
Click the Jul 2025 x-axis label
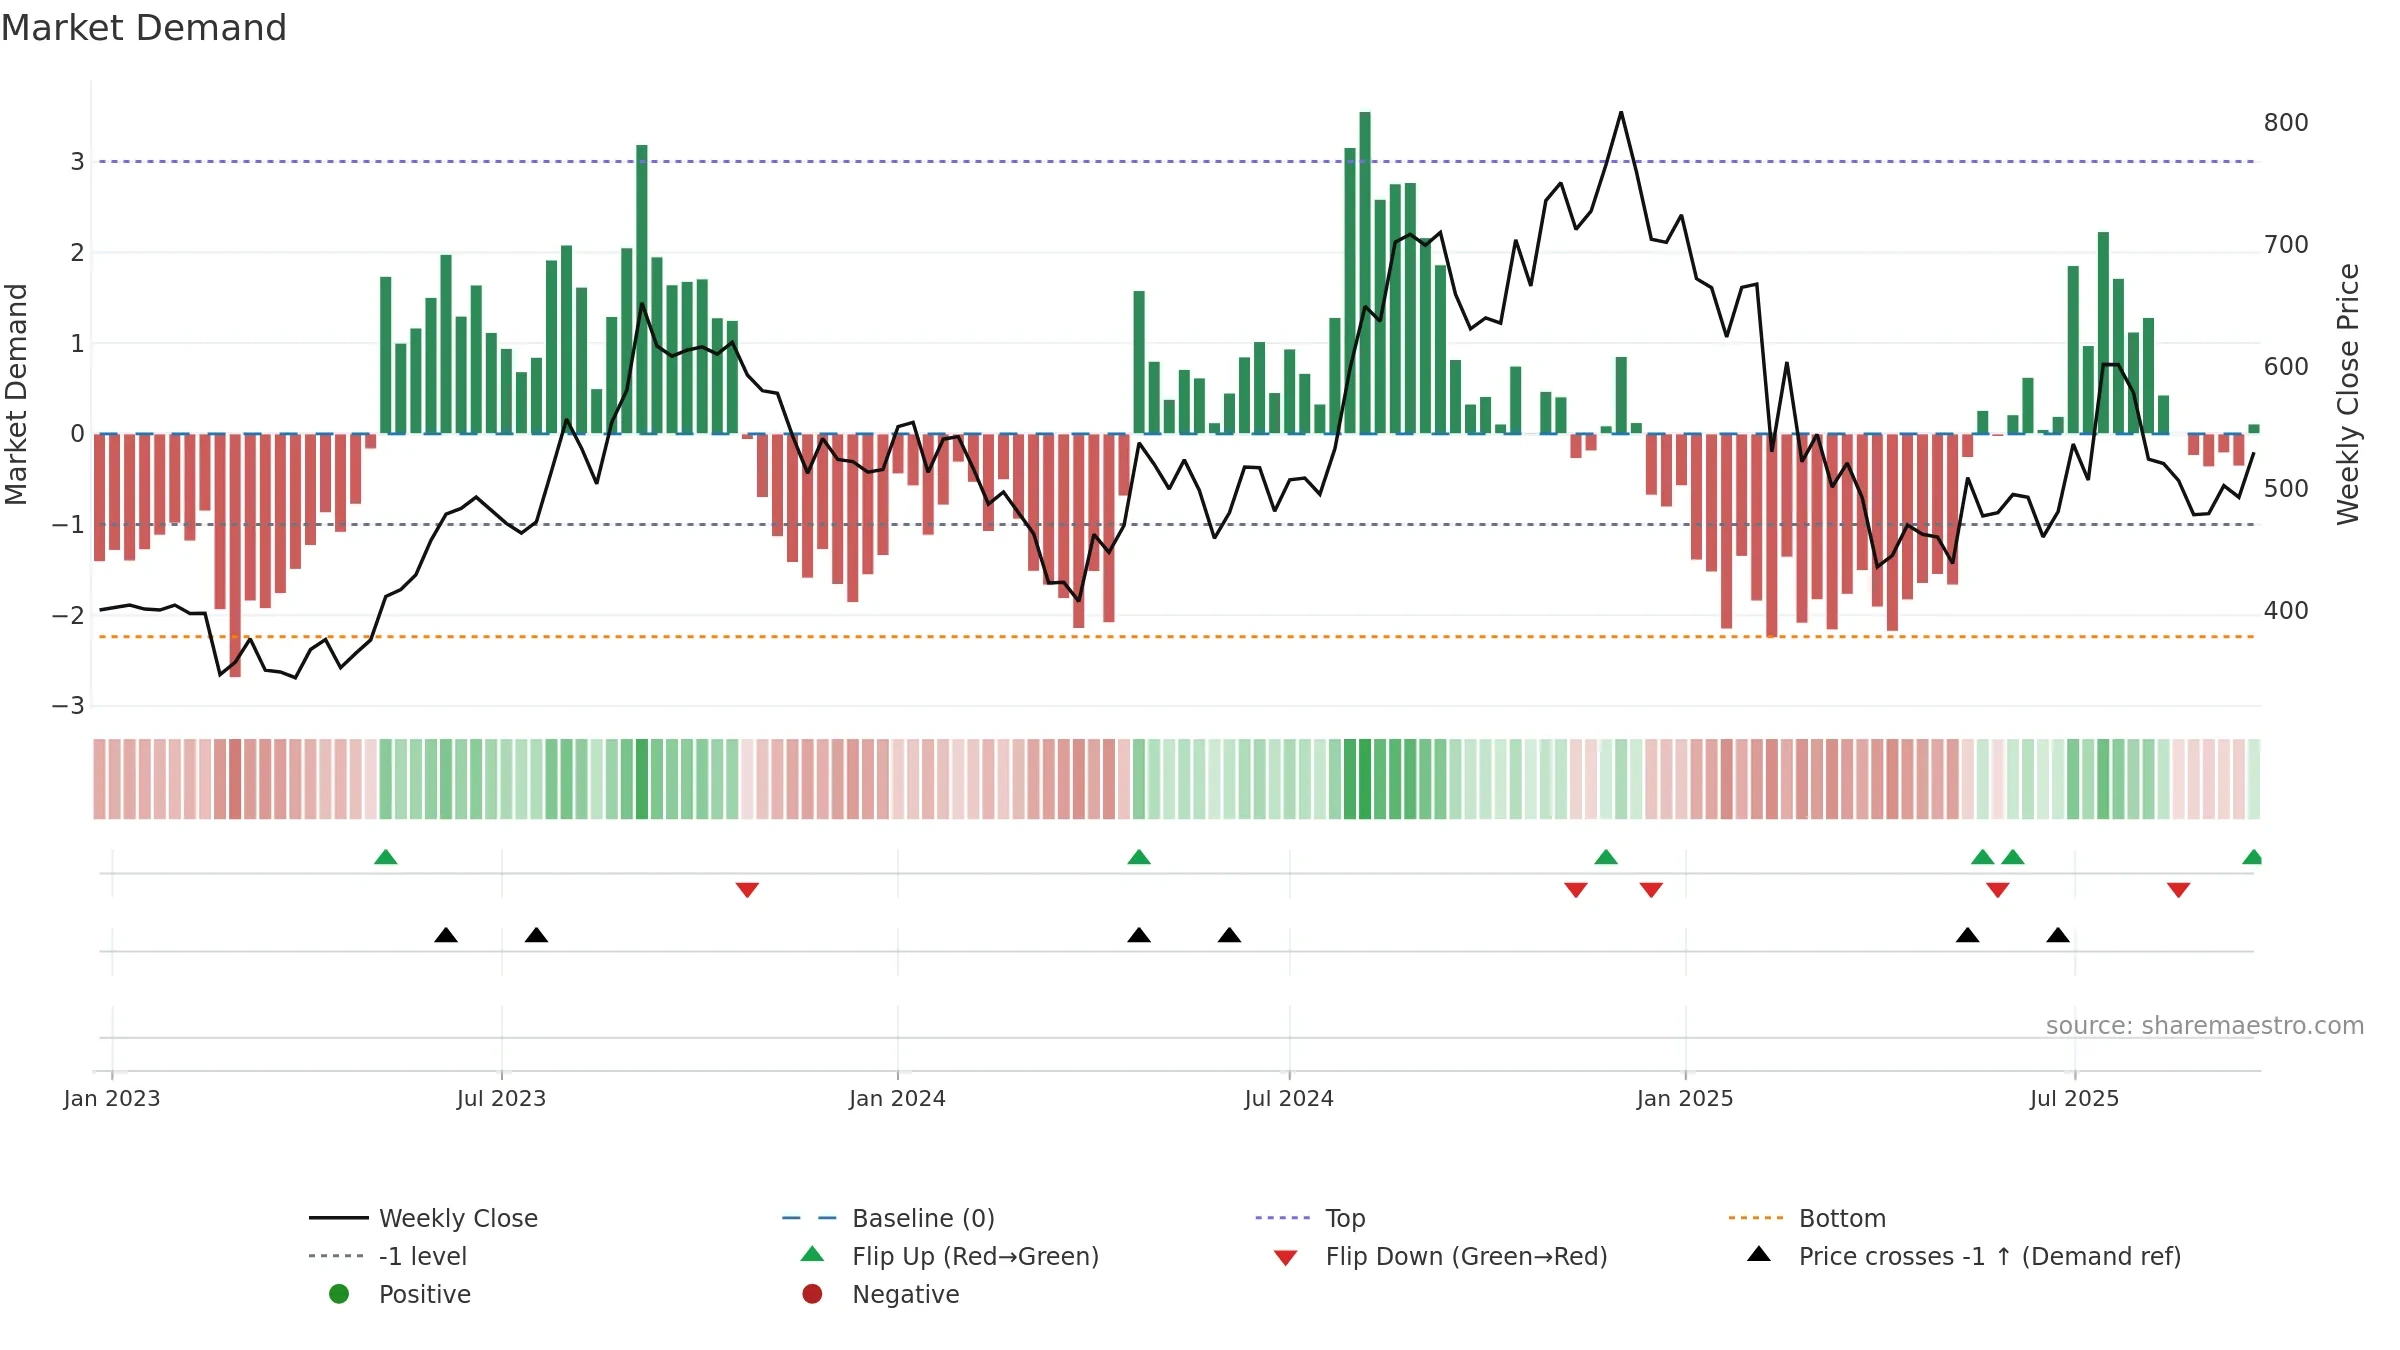2074,1098
